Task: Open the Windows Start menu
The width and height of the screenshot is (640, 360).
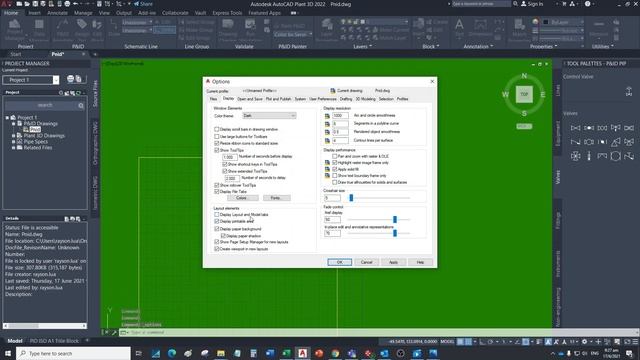Action: click(x=8, y=353)
